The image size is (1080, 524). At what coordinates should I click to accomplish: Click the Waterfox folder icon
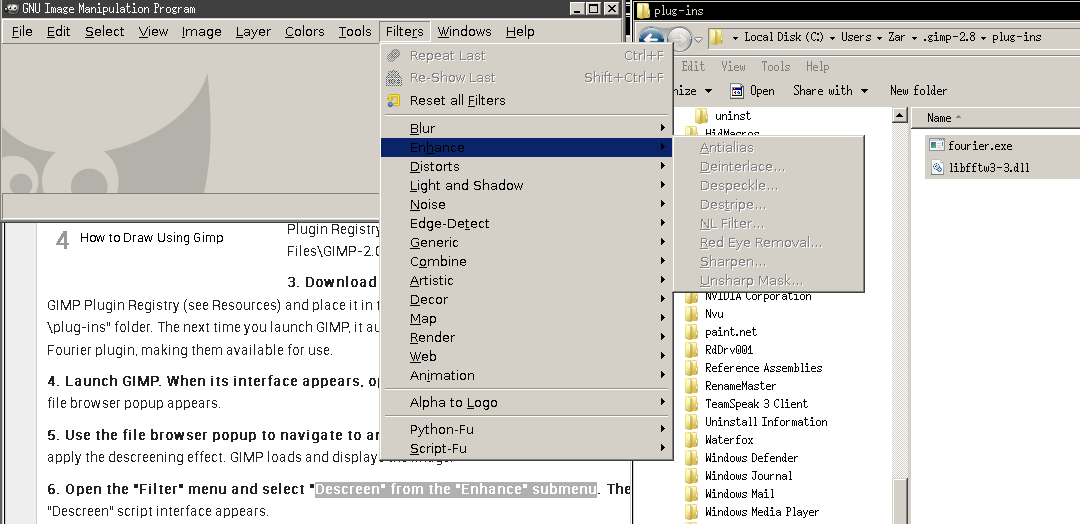692,440
